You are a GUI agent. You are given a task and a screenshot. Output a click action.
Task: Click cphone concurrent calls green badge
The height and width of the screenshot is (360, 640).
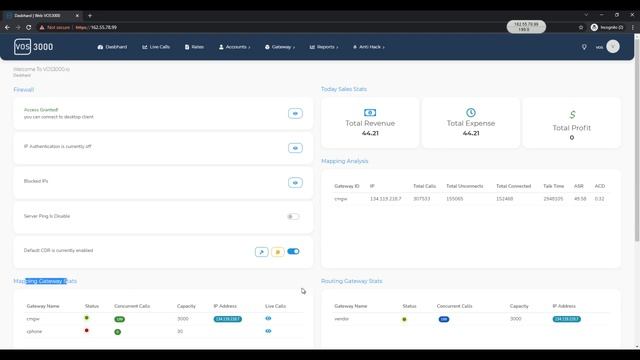pyautogui.click(x=118, y=332)
